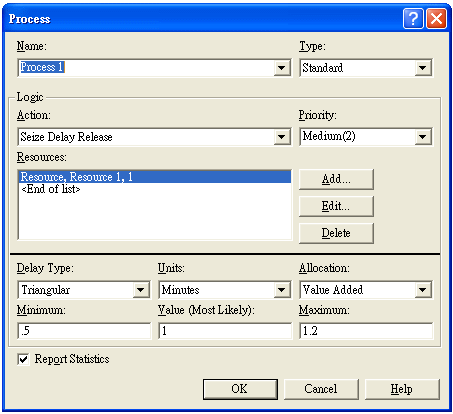Click the Minimum input field
Image resolution: width=453 pixels, height=414 pixels.
coord(84,331)
